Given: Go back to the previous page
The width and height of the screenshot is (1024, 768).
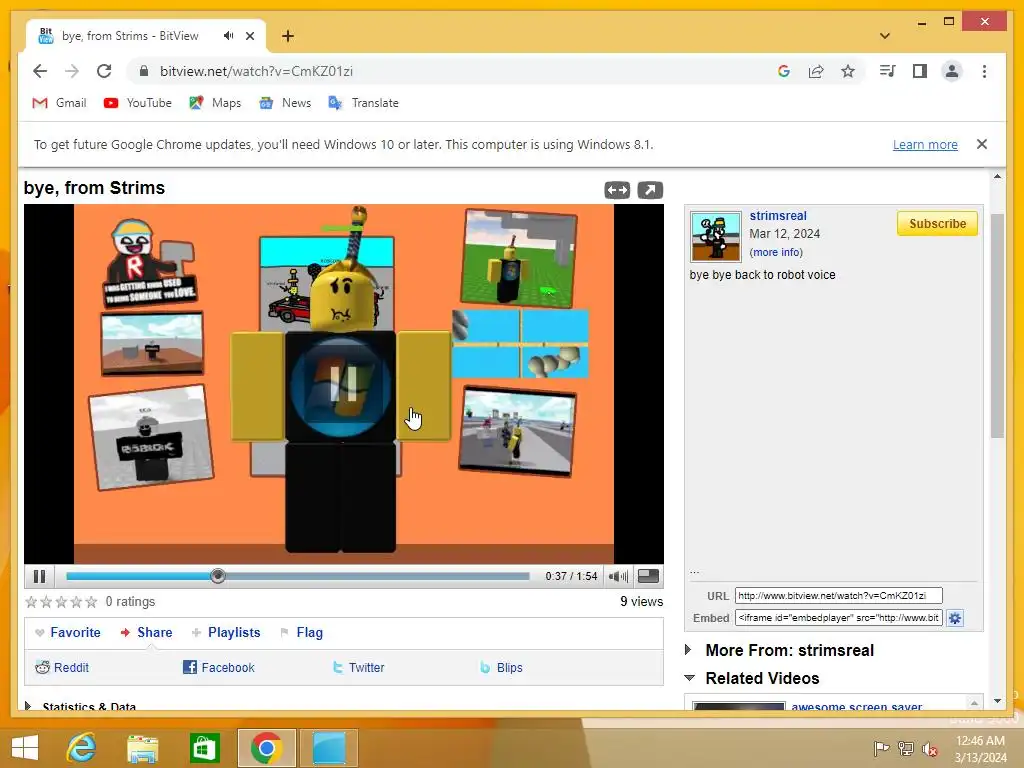Looking at the screenshot, I should coord(40,71).
